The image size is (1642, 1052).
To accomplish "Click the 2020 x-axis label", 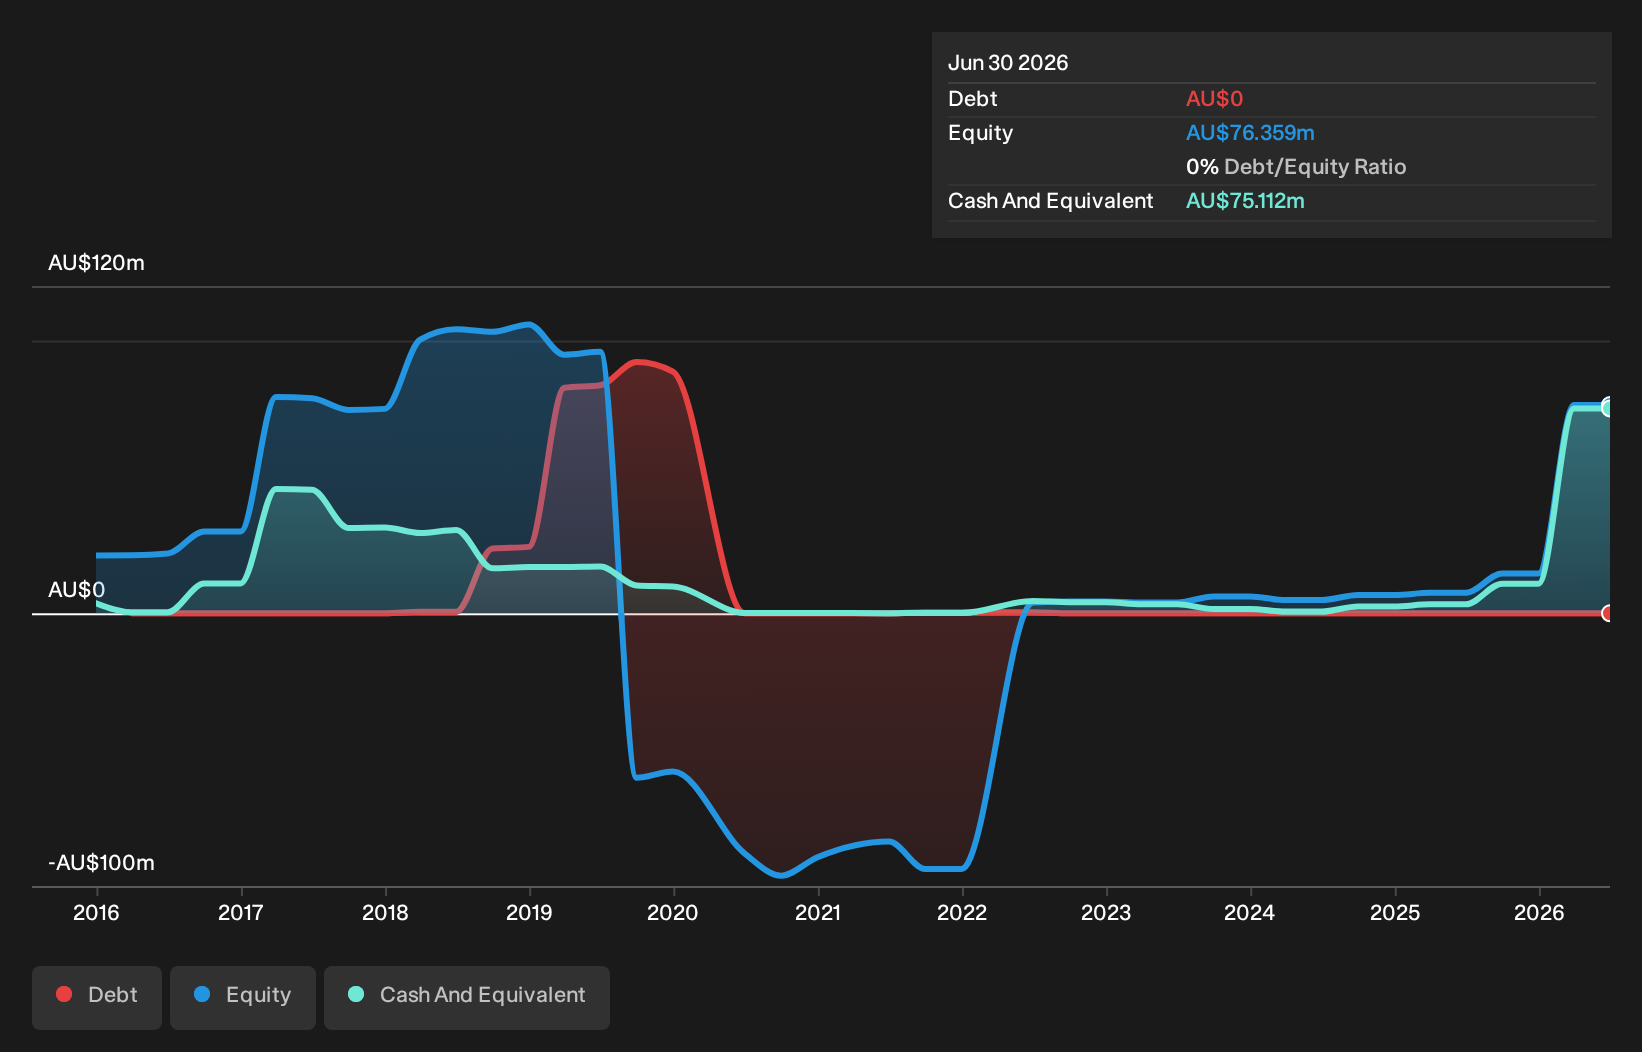I will (673, 912).
